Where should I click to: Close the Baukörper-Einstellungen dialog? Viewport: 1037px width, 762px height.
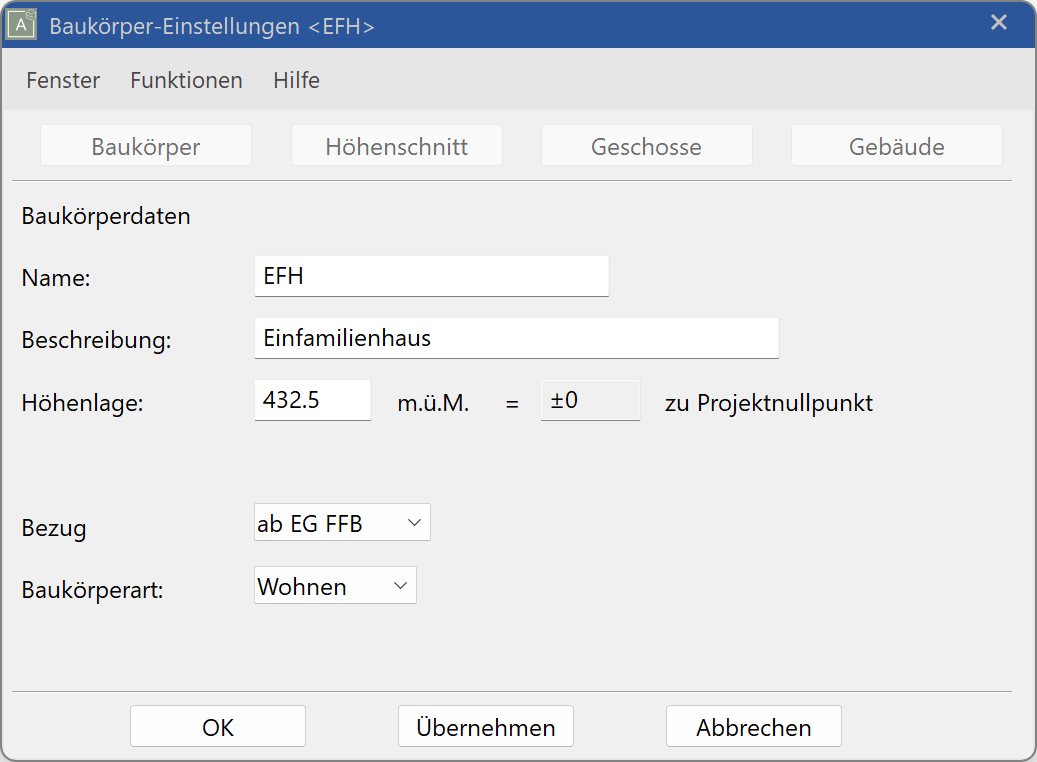998,23
